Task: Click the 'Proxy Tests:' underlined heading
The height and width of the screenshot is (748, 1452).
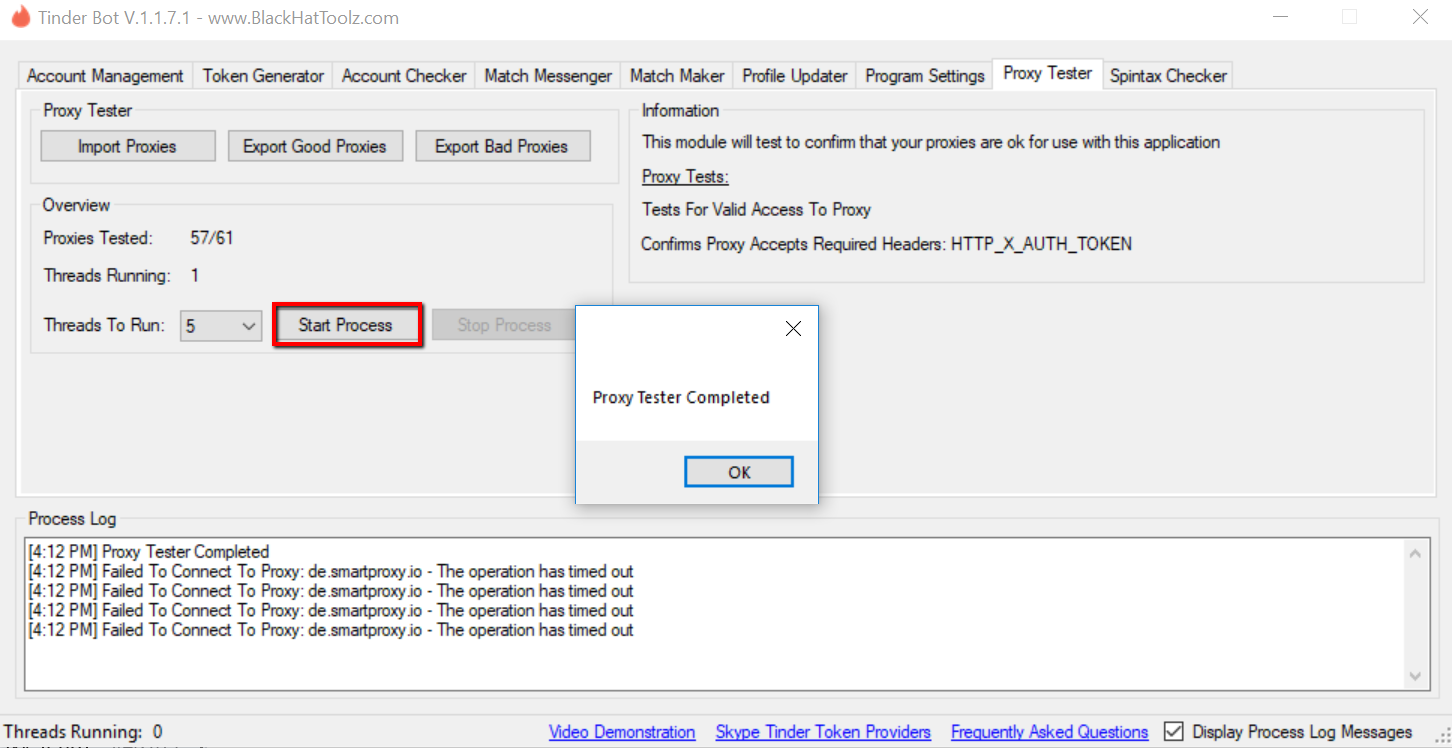Action: [685, 177]
